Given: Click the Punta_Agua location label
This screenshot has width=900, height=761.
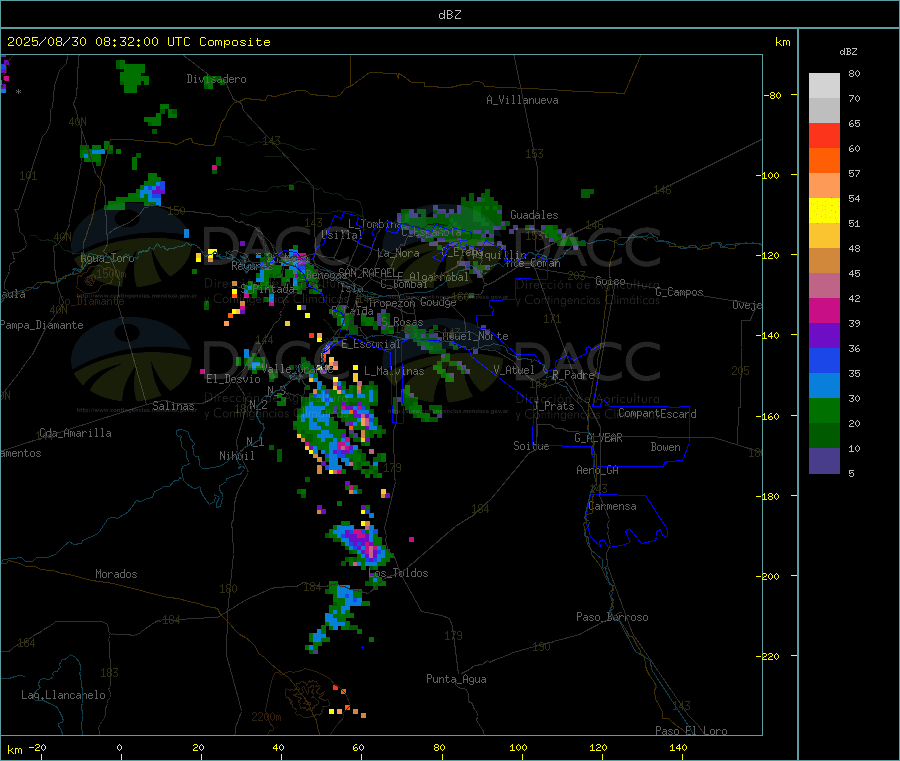Looking at the screenshot, I should point(456,679).
